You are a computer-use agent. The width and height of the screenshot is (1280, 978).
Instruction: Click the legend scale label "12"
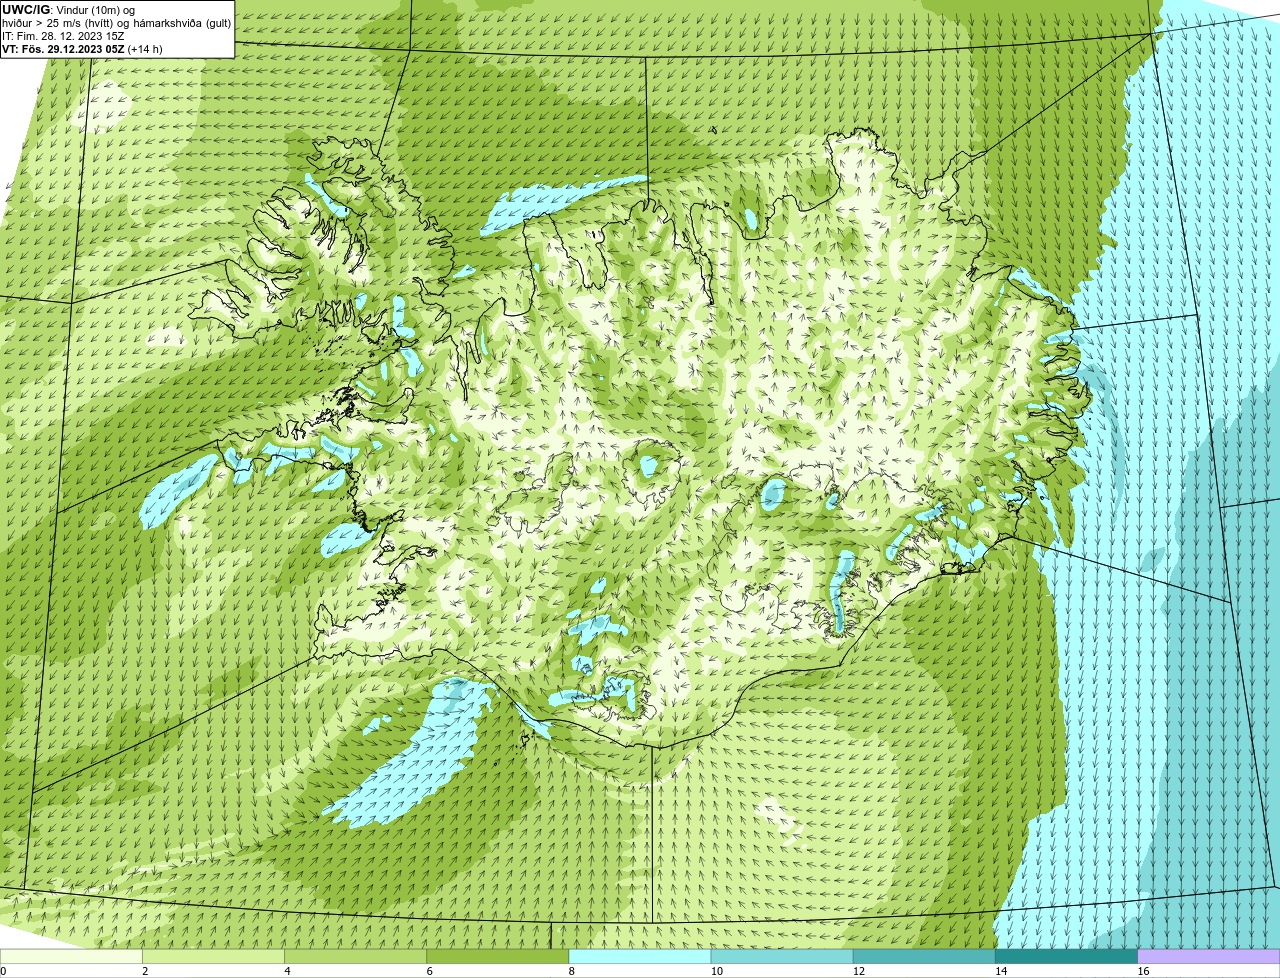coord(858,971)
